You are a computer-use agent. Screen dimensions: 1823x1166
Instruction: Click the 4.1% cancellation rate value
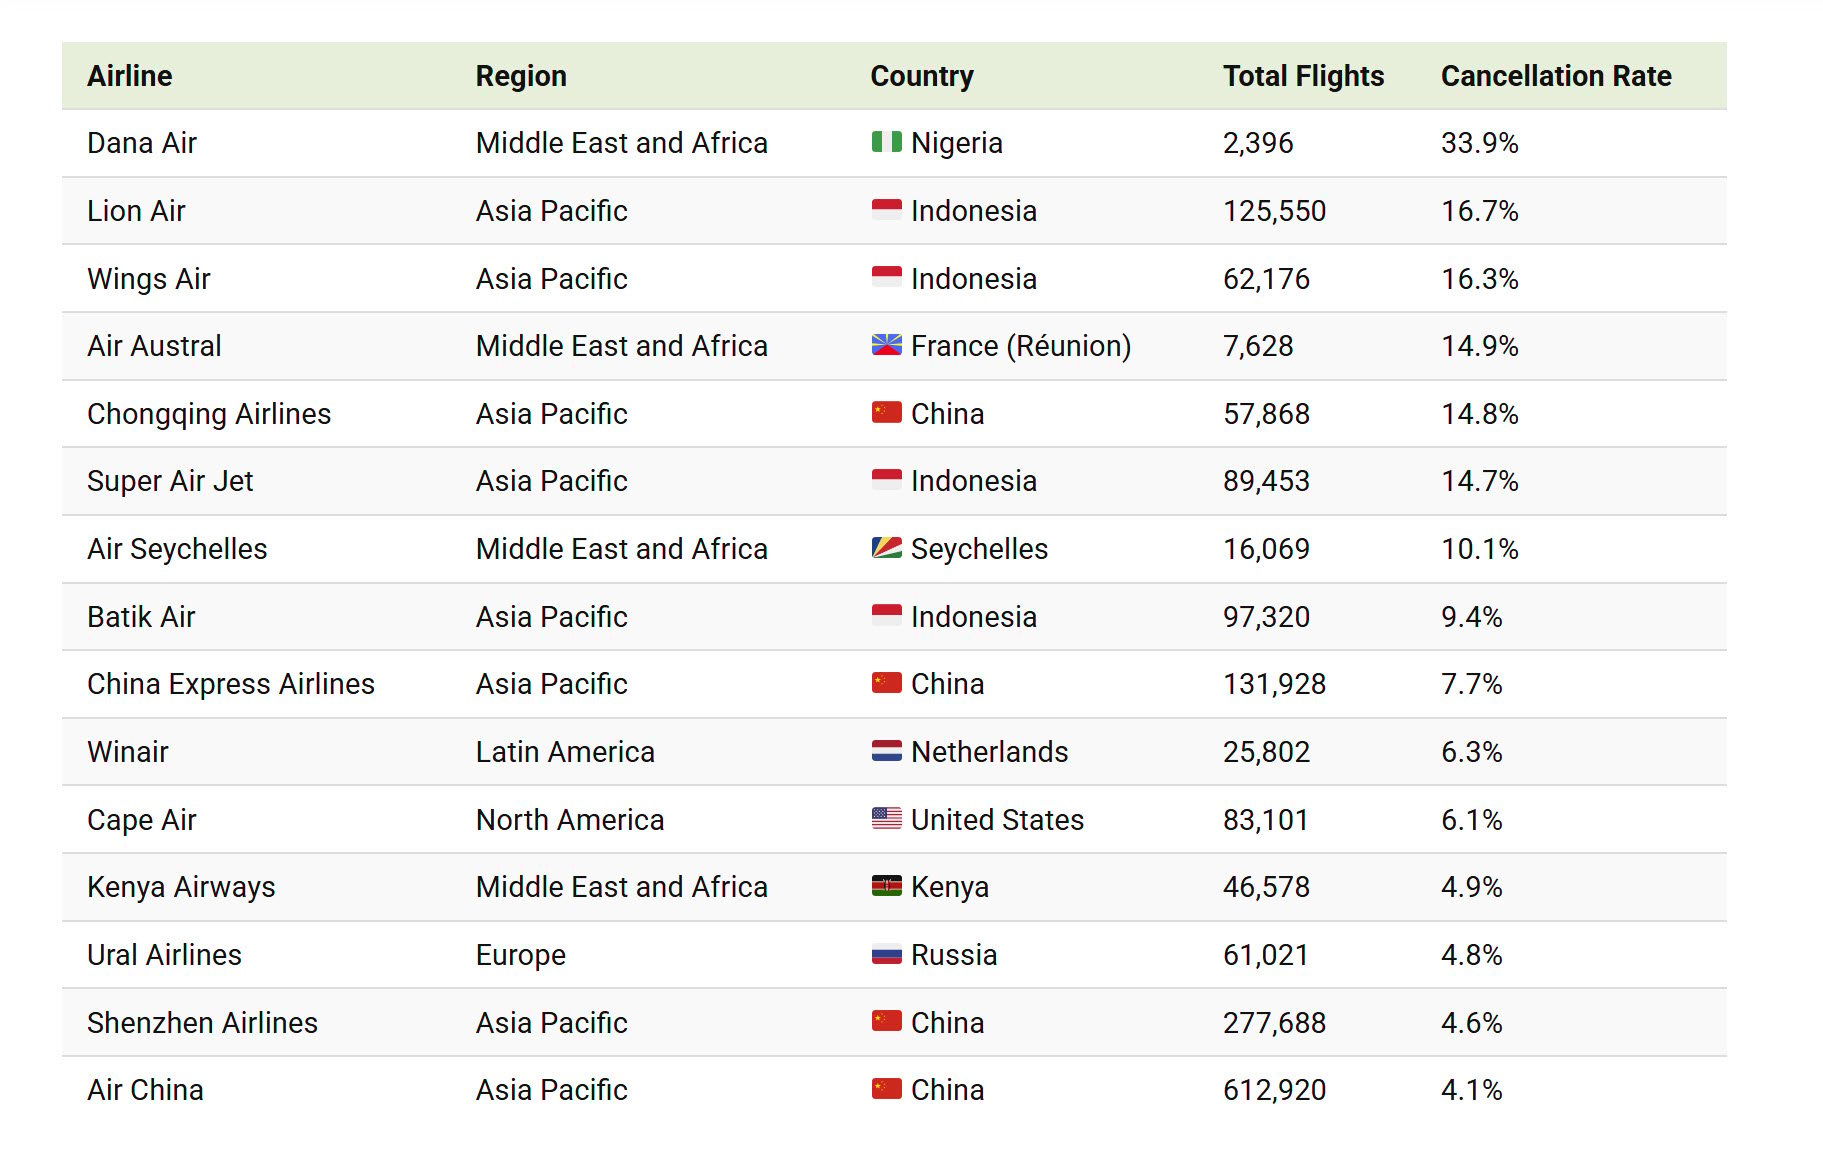pyautogui.click(x=1472, y=1090)
